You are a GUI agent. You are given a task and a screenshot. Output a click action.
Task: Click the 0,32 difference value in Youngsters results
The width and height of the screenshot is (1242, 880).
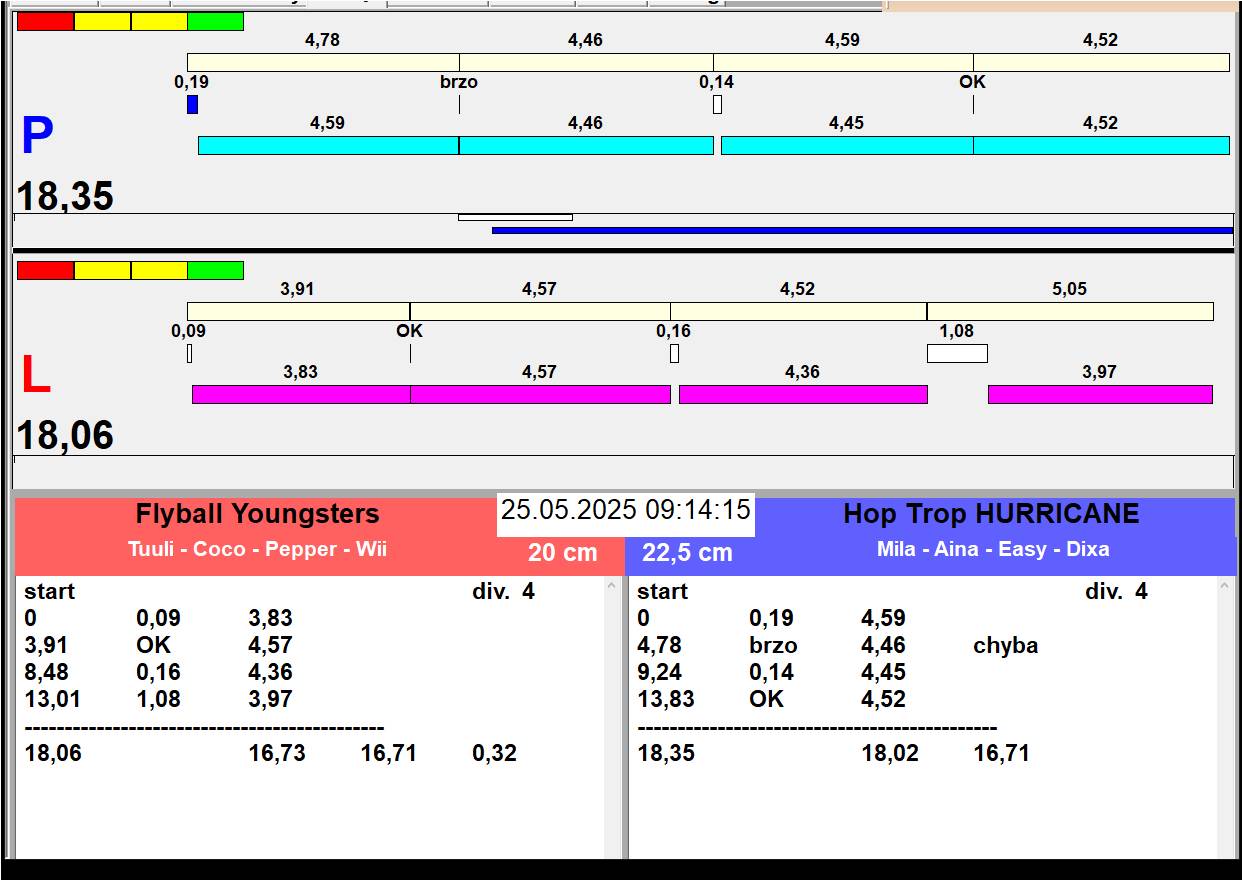pos(495,753)
